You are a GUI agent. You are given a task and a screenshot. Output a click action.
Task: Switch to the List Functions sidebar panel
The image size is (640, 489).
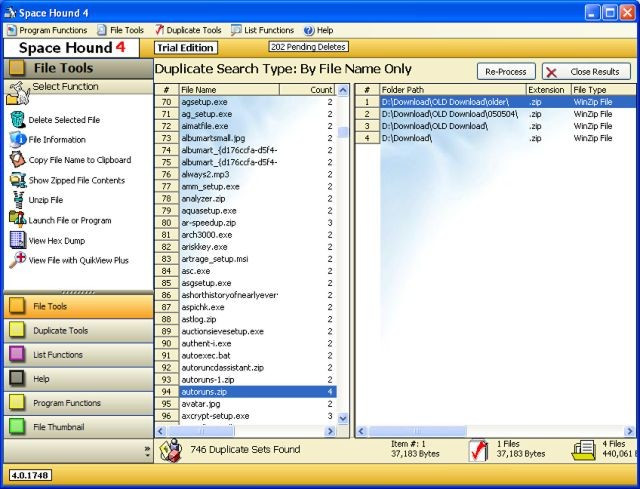pyautogui.click(x=78, y=354)
